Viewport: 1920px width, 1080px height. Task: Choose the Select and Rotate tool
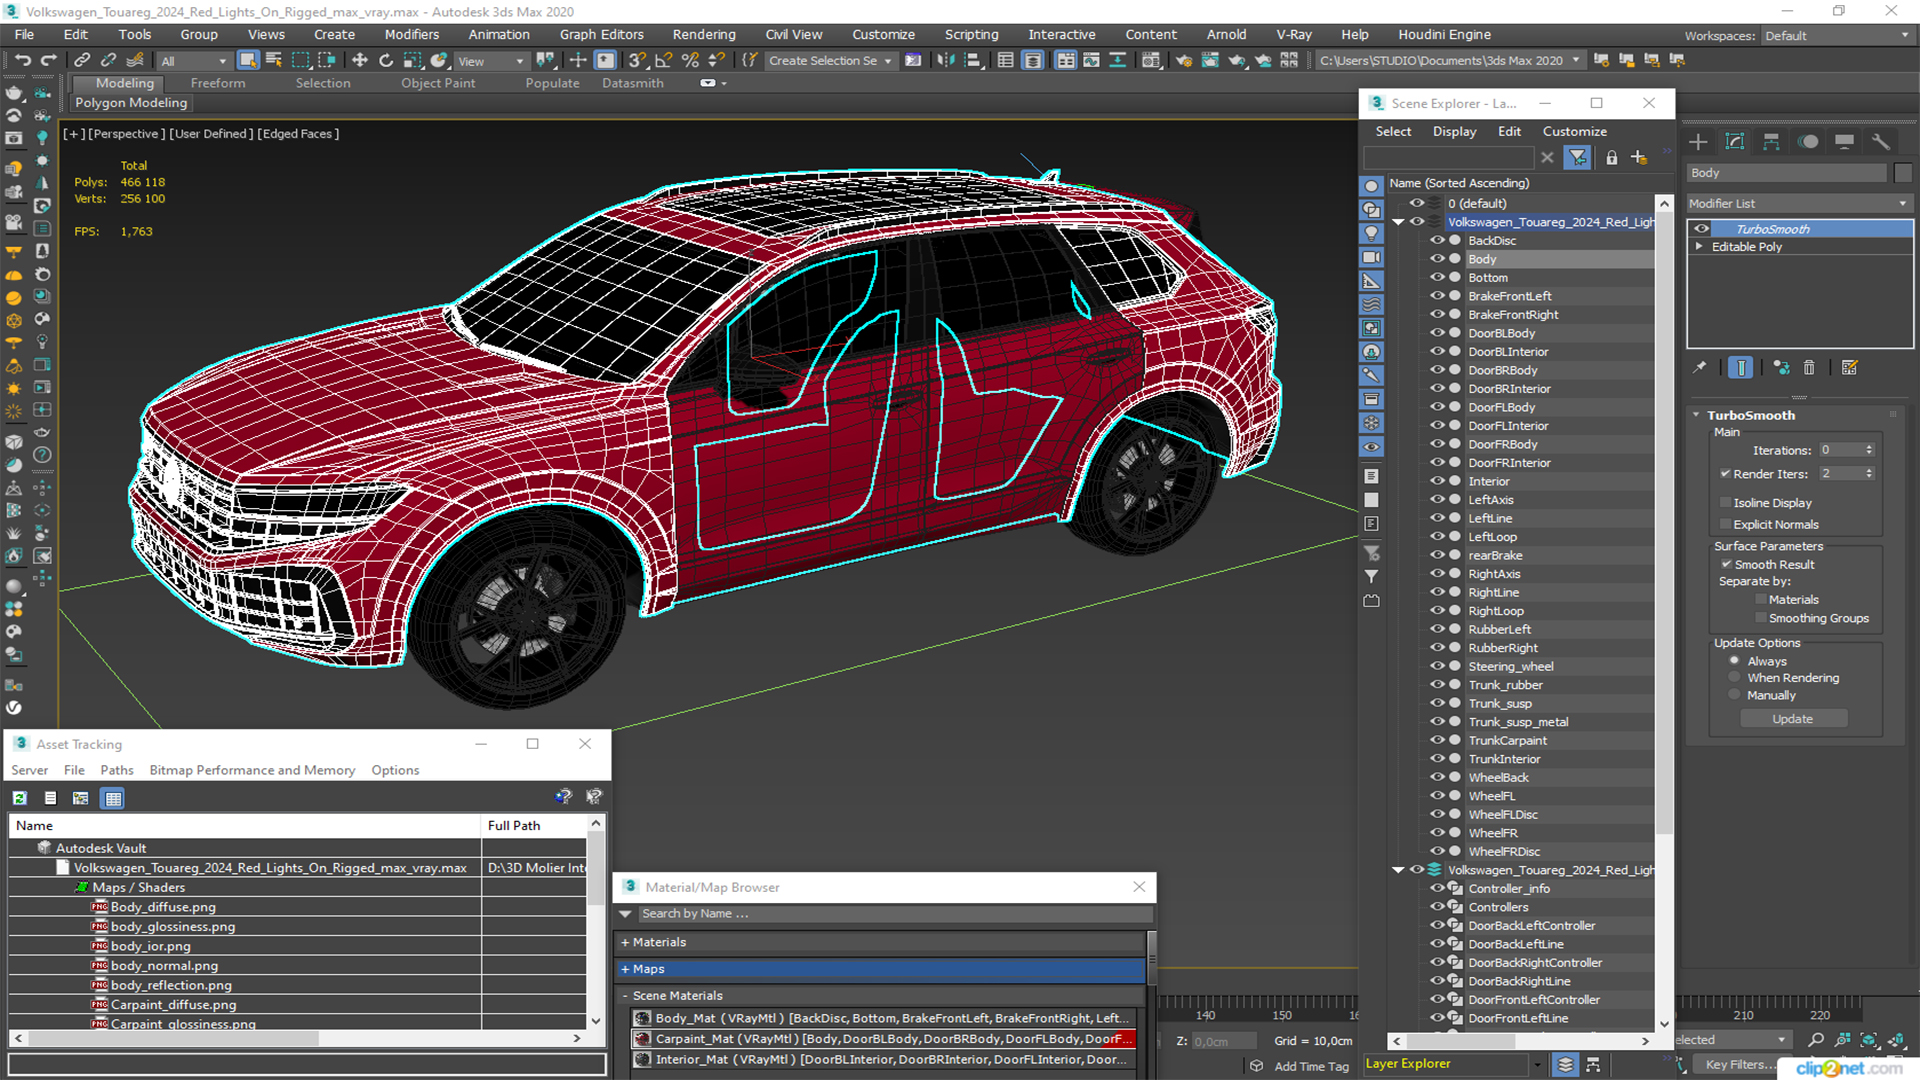point(386,61)
